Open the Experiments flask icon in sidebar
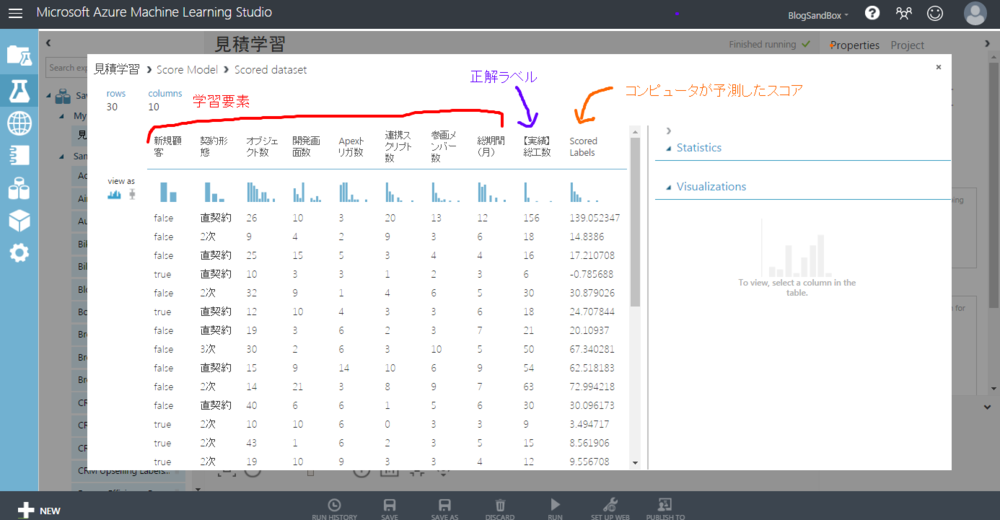The width and height of the screenshot is (1000, 520). [x=19, y=91]
